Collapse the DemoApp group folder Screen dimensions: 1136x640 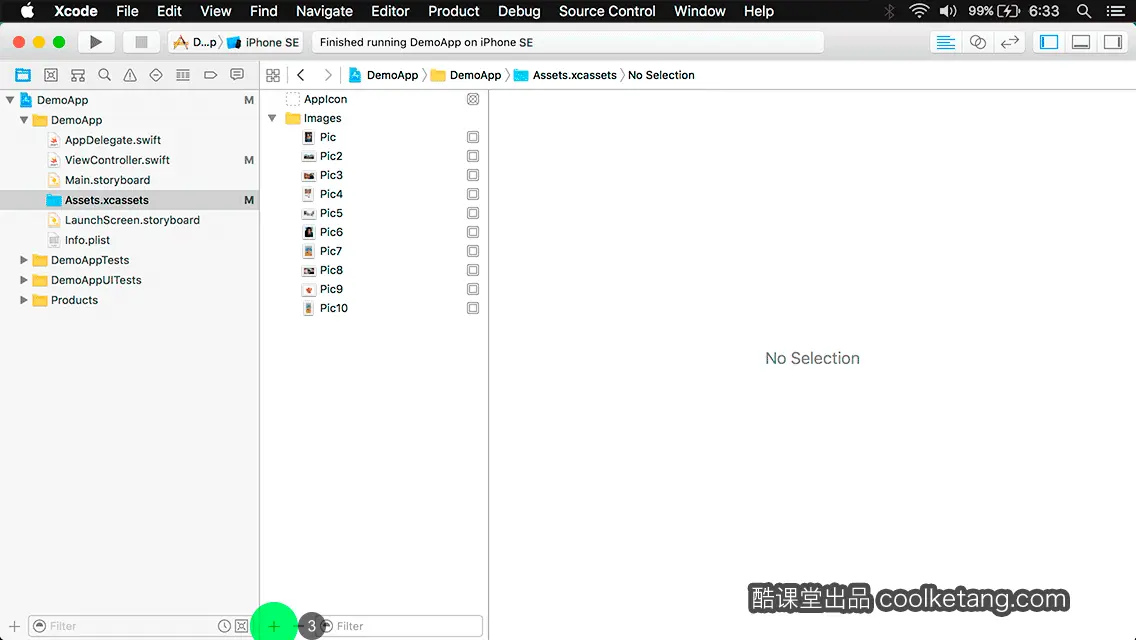[x=24, y=120]
